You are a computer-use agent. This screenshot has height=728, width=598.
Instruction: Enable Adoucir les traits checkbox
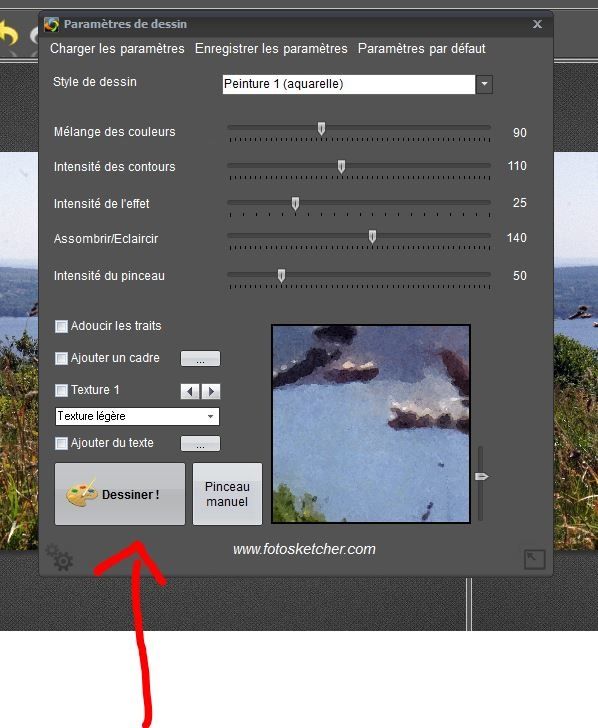[x=61, y=326]
